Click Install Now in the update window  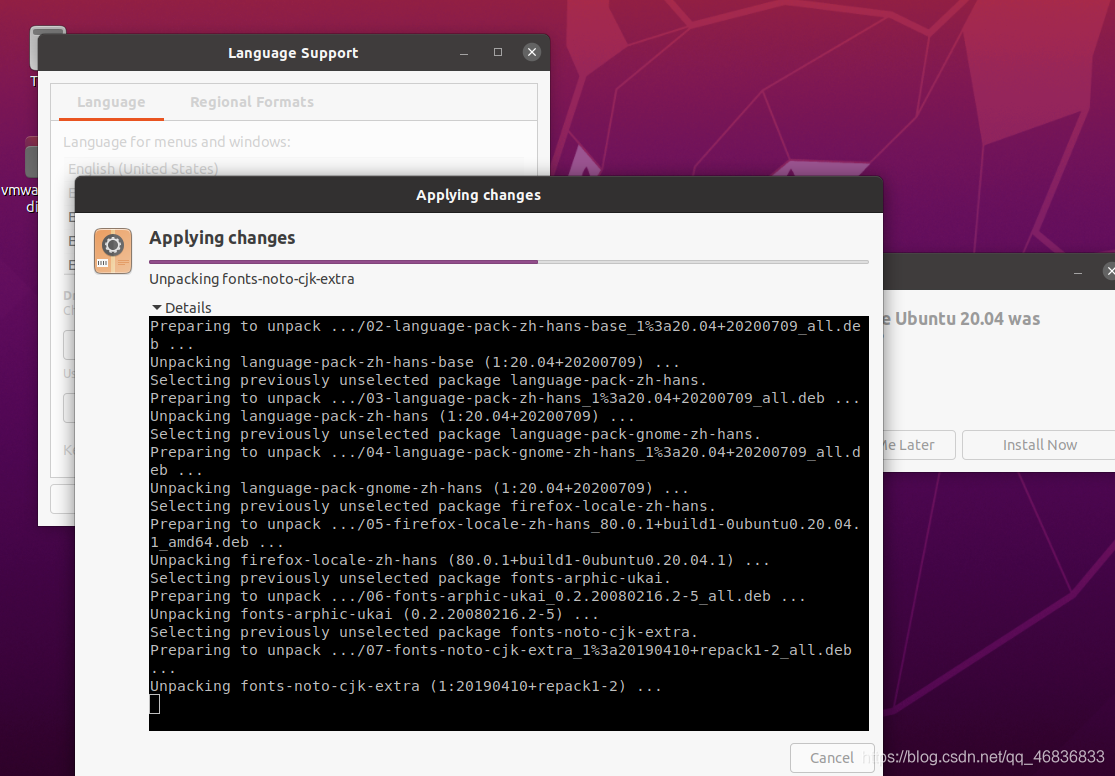pyautogui.click(x=1039, y=445)
